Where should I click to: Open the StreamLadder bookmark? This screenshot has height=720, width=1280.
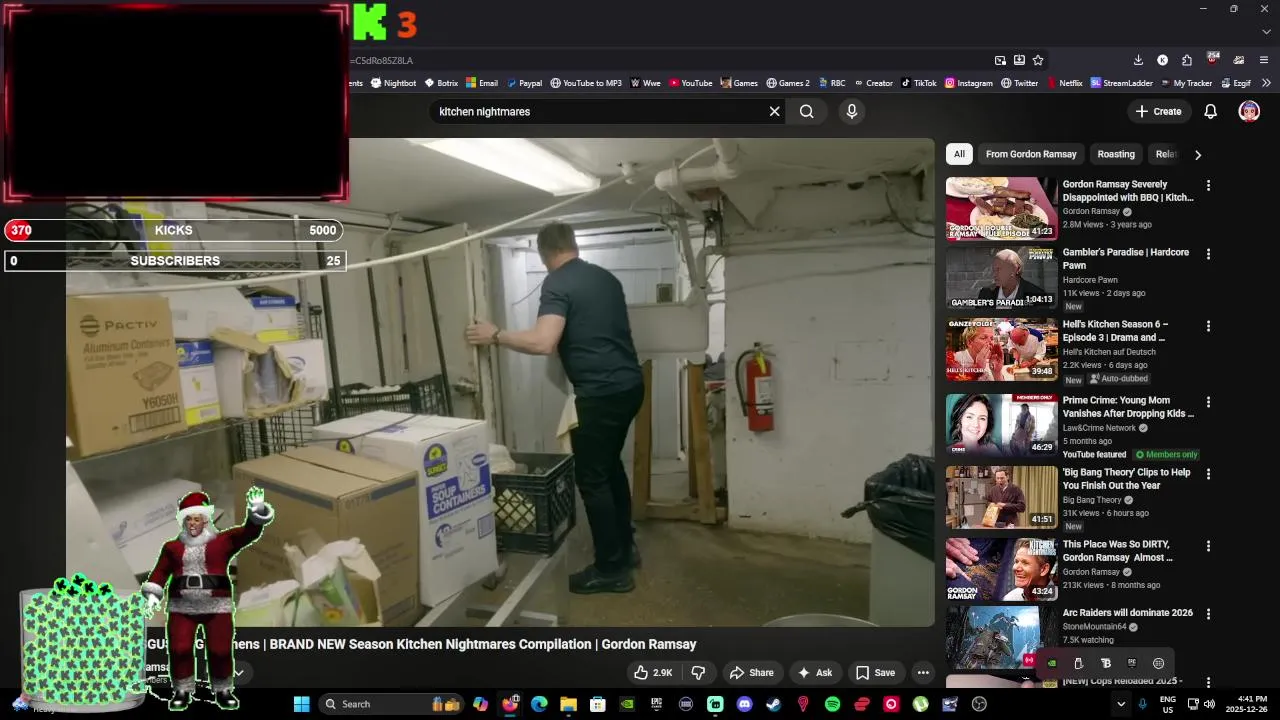tap(1122, 83)
